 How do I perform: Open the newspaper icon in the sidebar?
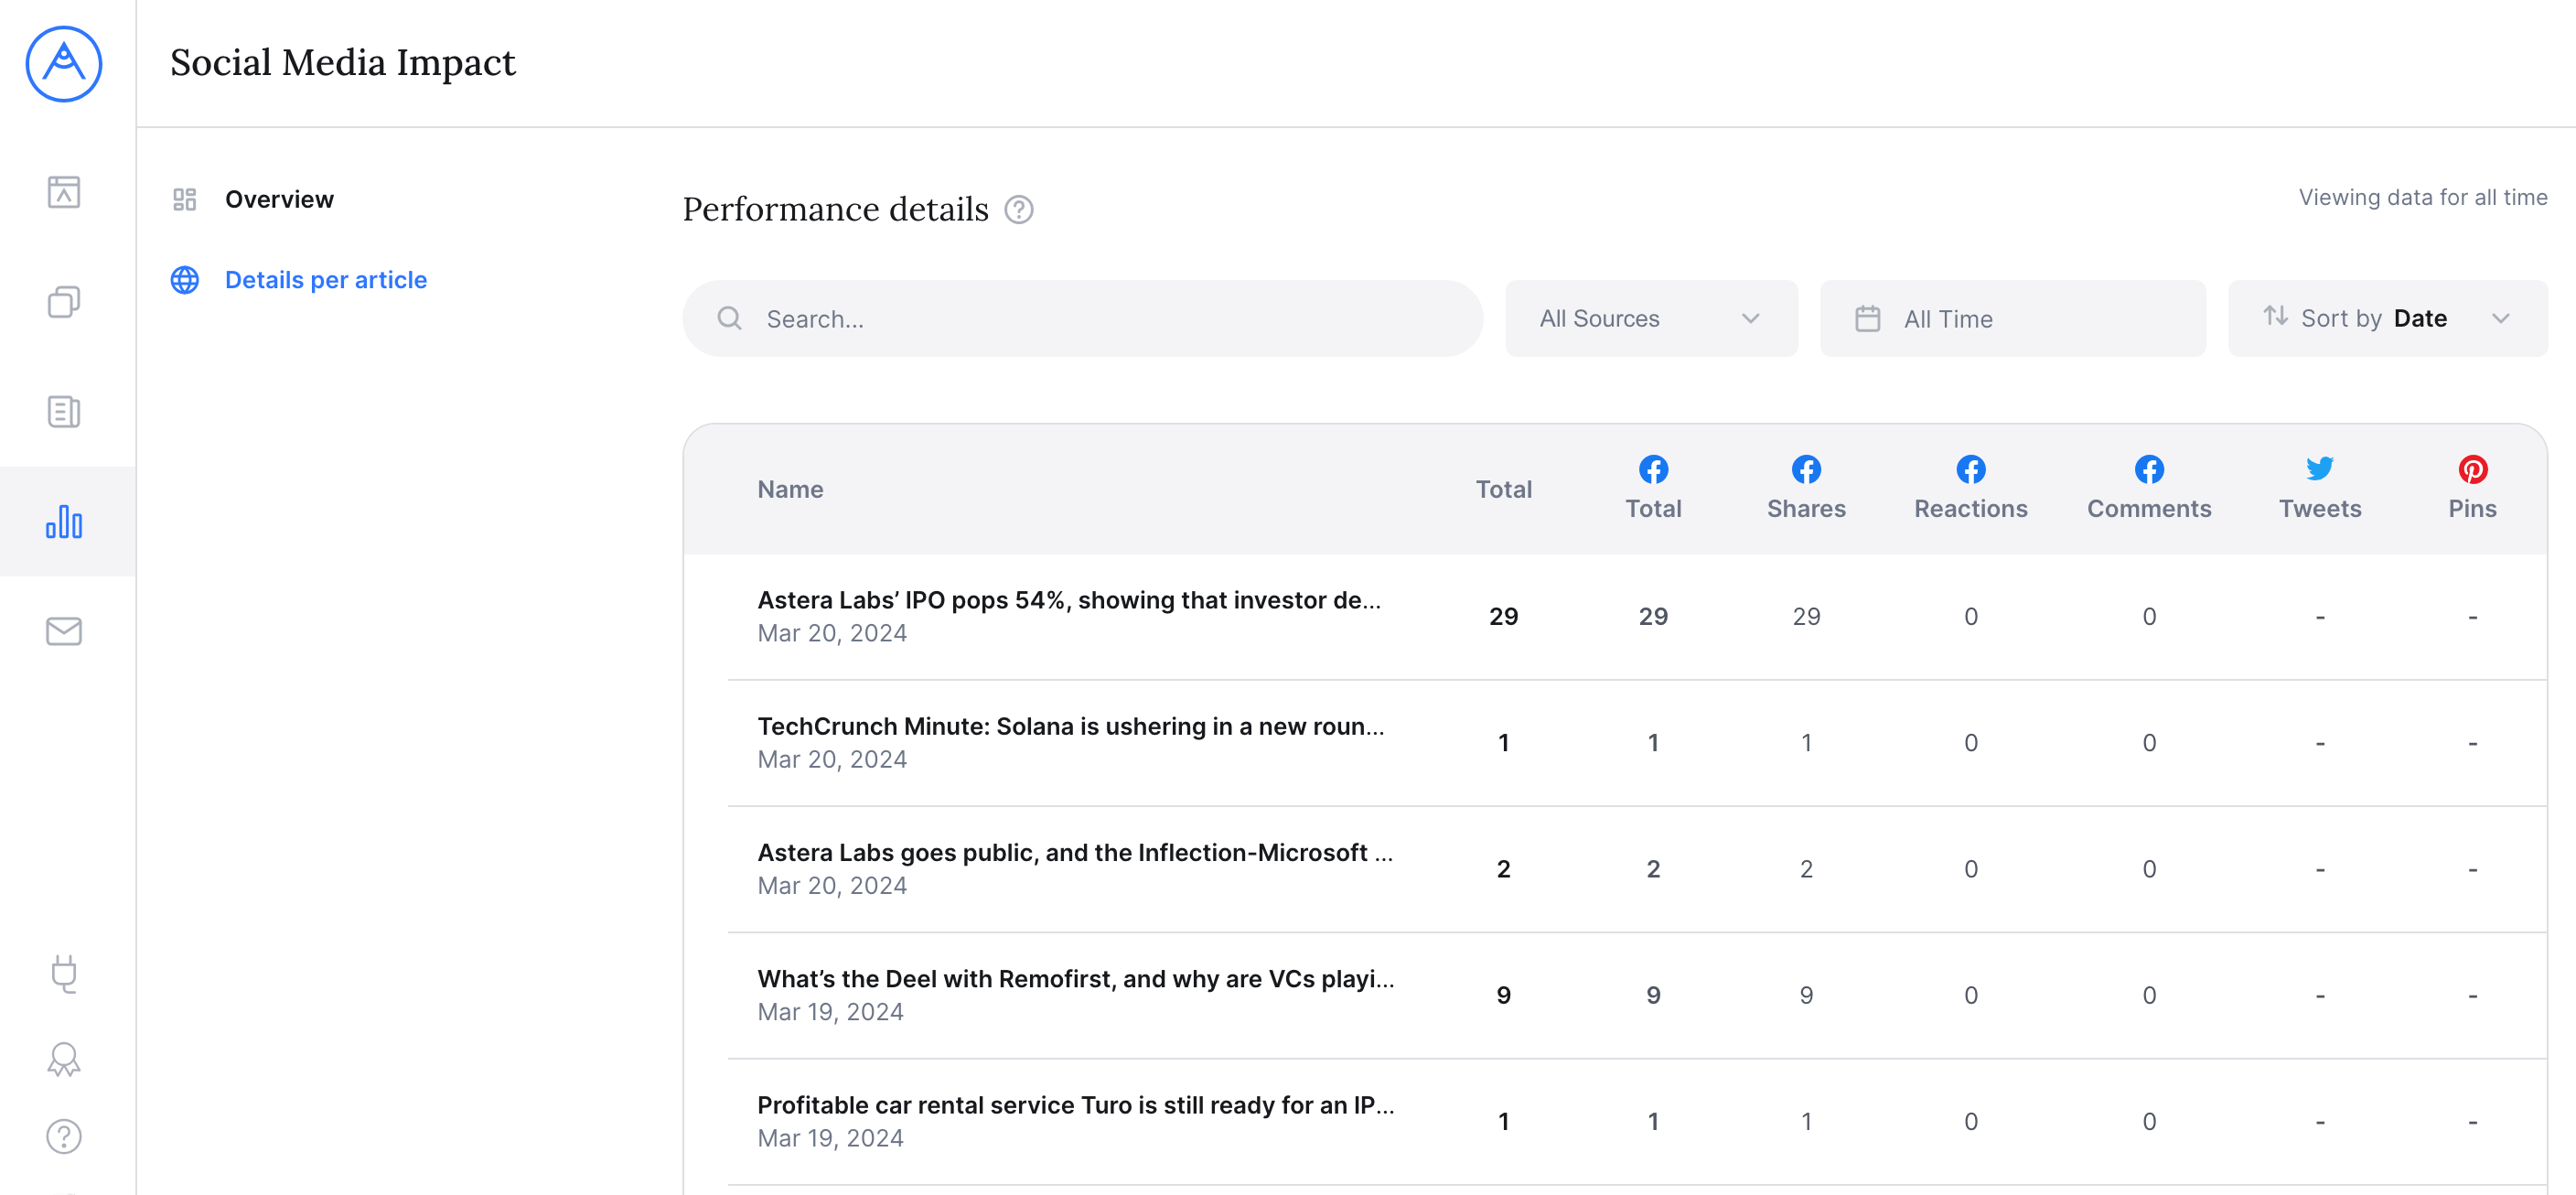64,412
